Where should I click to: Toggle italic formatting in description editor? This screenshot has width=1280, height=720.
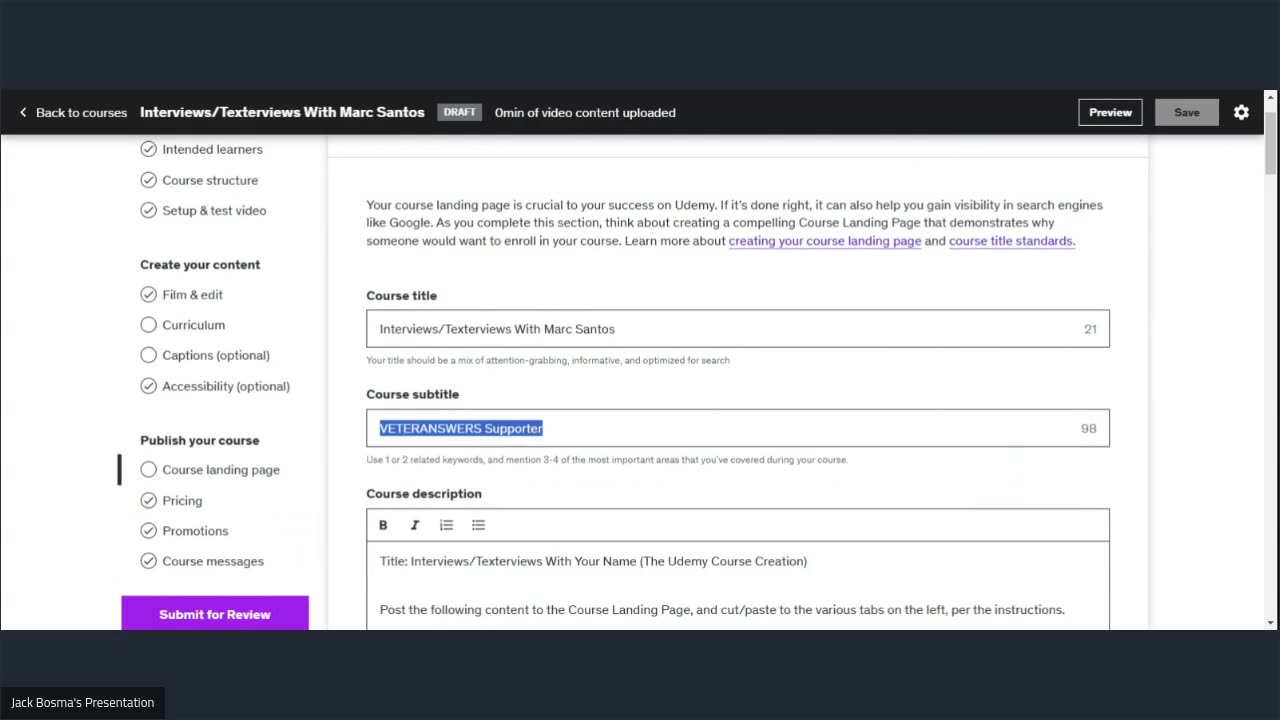[x=415, y=525]
